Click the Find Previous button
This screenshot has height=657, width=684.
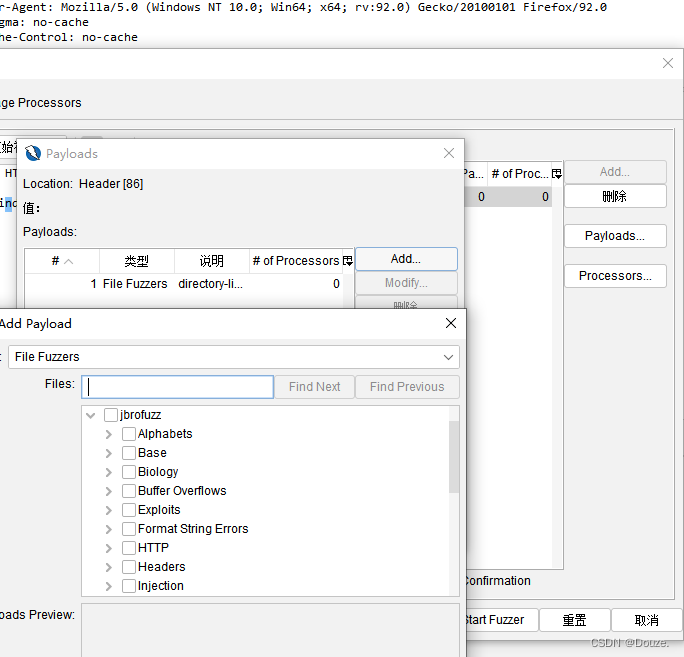(x=407, y=387)
